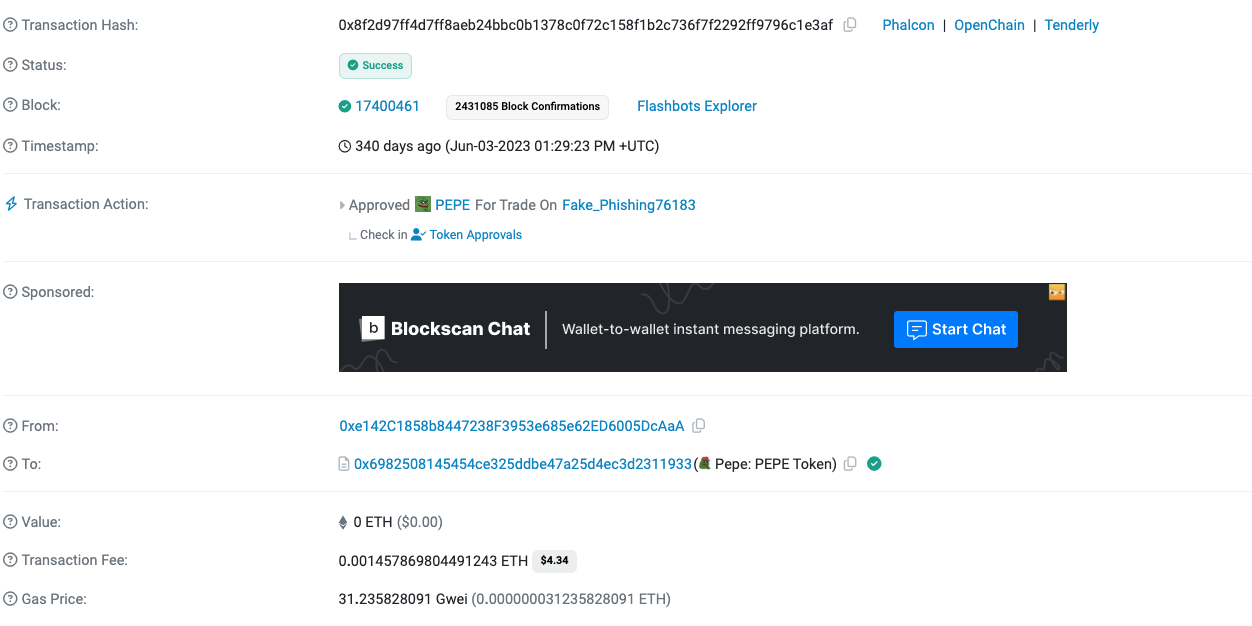
Task: Open transaction in Tenderly
Action: point(1071,25)
